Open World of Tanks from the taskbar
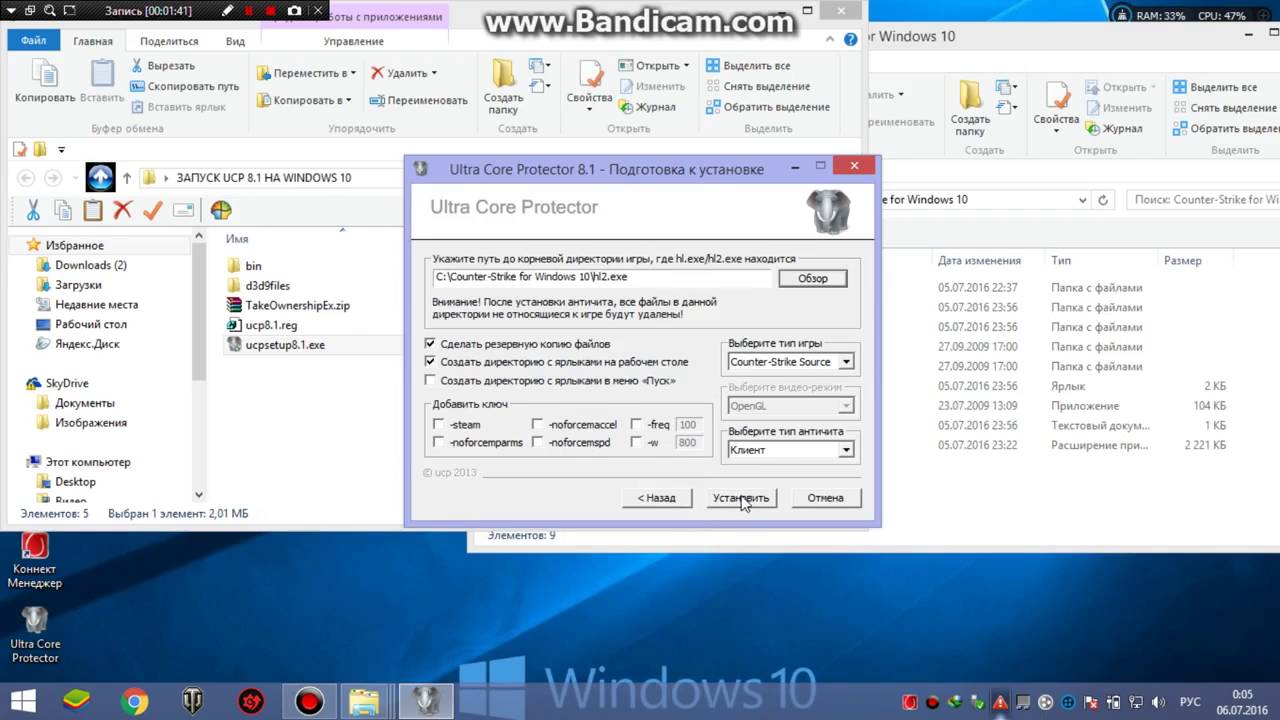1280x720 pixels. click(x=192, y=702)
